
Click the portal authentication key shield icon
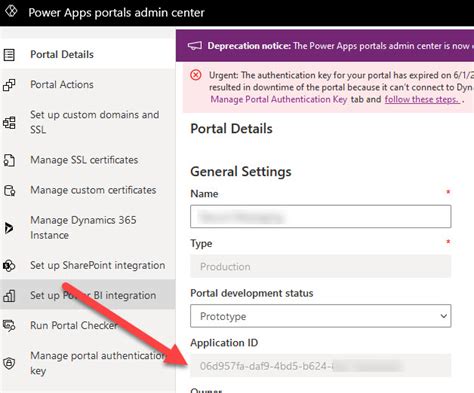click(x=9, y=363)
